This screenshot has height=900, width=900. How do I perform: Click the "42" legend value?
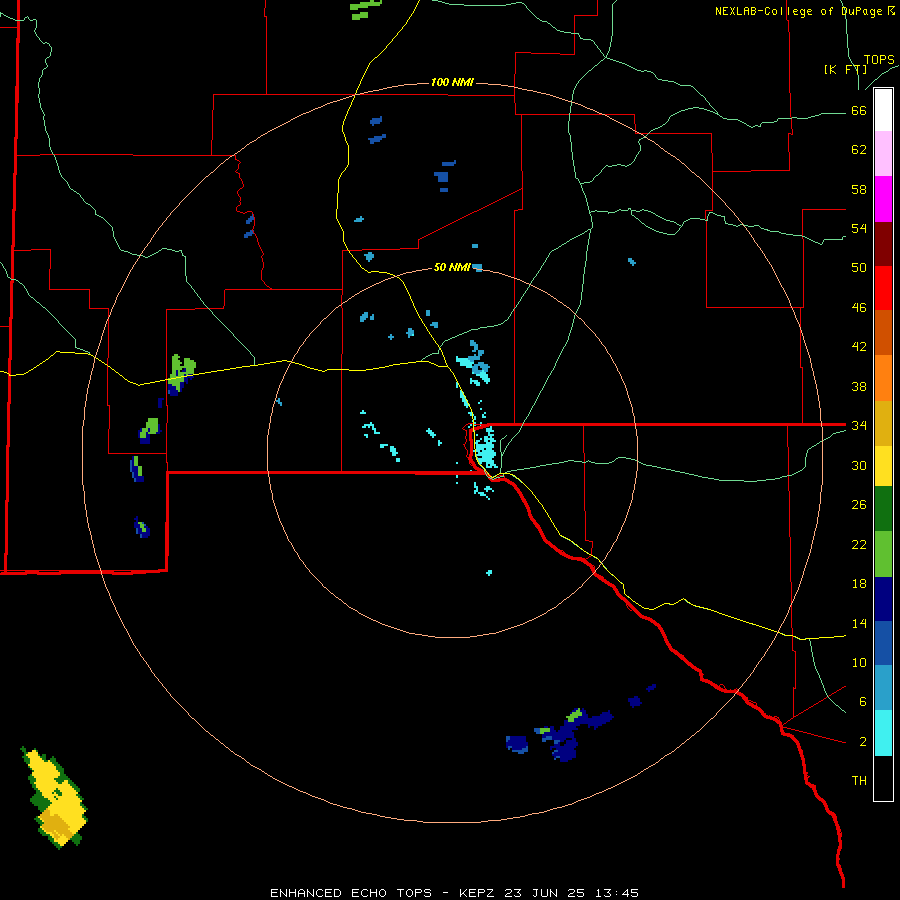859,347
